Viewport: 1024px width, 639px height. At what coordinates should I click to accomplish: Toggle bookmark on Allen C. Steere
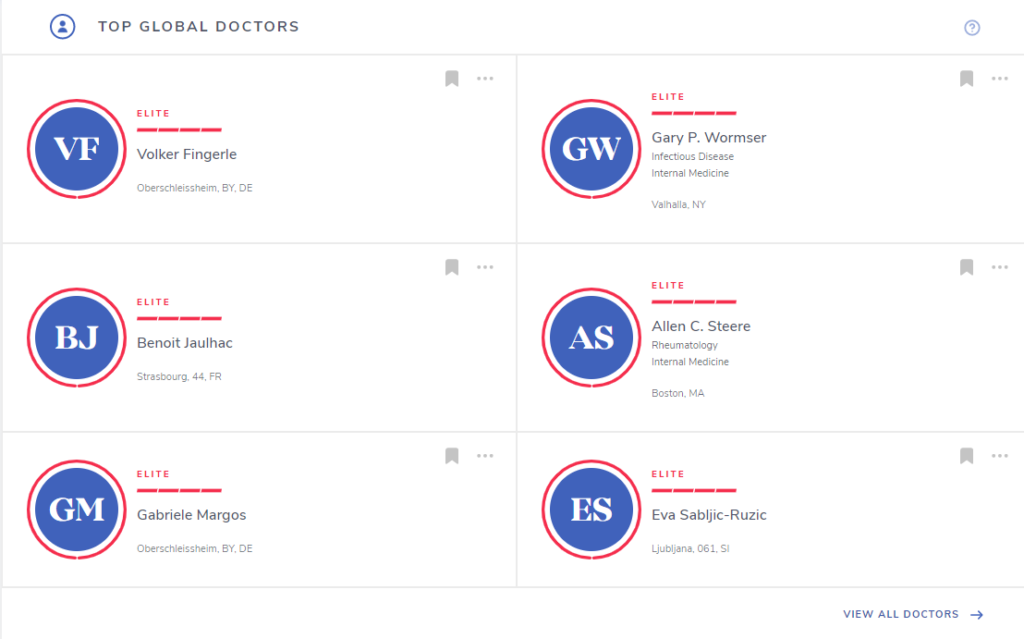967,267
